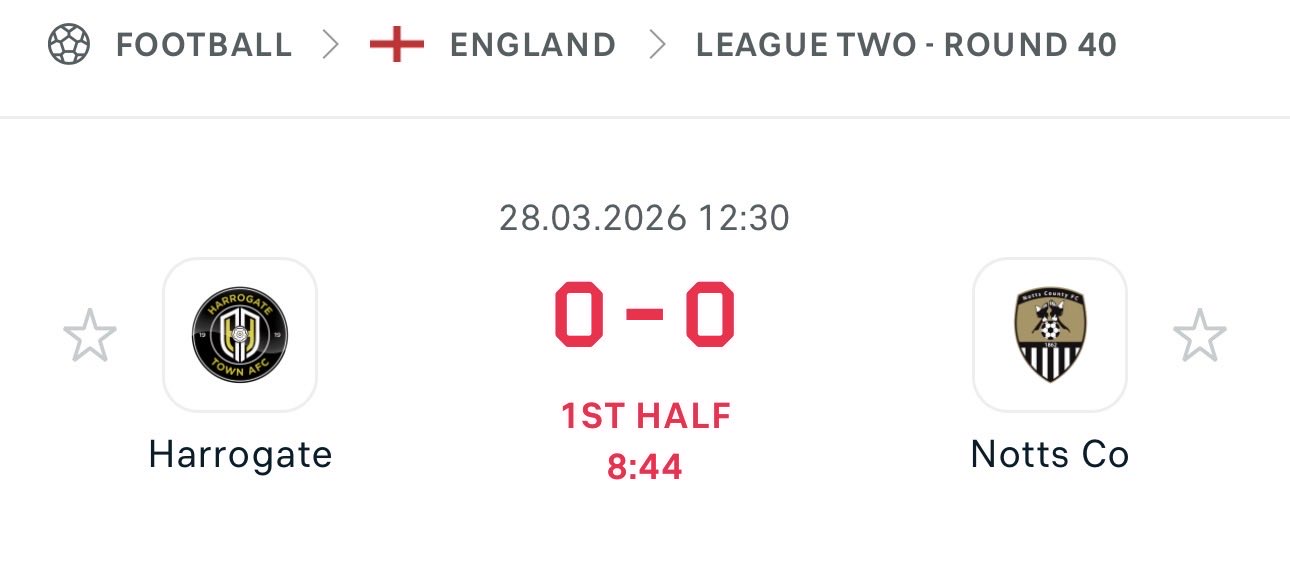Open League Two - Round 40 breadcrumb
The height and width of the screenshot is (563, 1290).
tap(906, 45)
